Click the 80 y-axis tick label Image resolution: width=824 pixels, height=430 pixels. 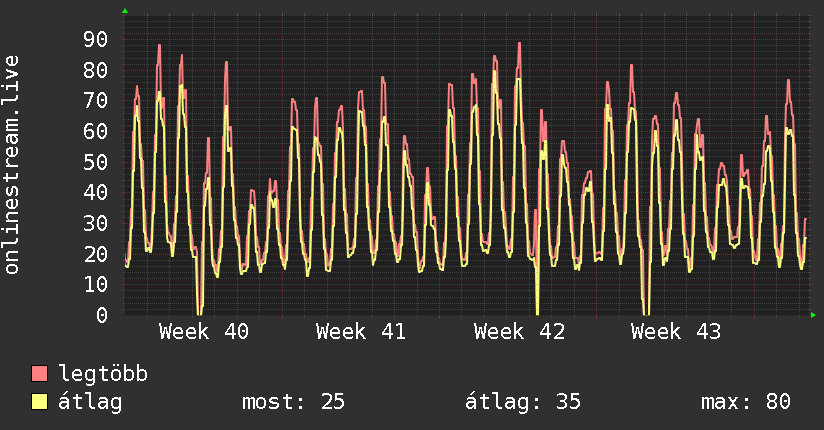click(x=96, y=70)
